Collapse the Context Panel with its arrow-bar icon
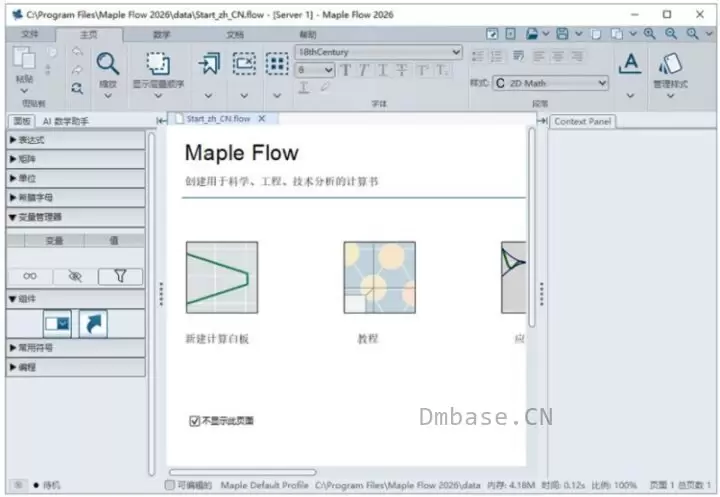This screenshot has width=720, height=497. 542,121
